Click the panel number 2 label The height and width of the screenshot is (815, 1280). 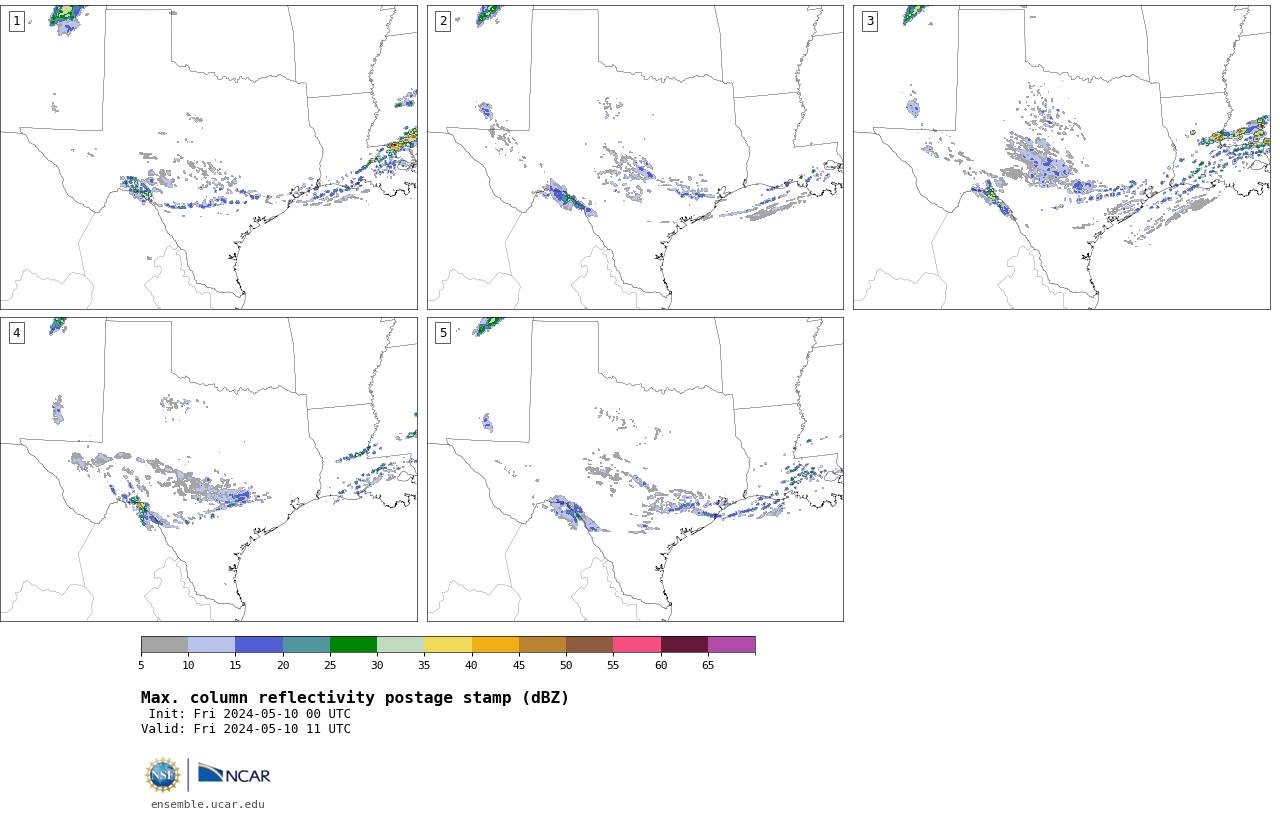[x=443, y=21]
